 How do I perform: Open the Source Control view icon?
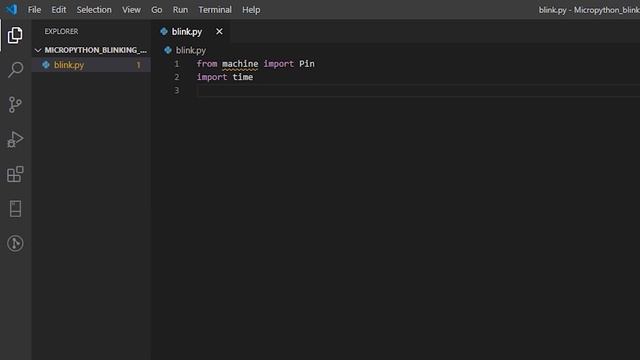pyautogui.click(x=15, y=104)
